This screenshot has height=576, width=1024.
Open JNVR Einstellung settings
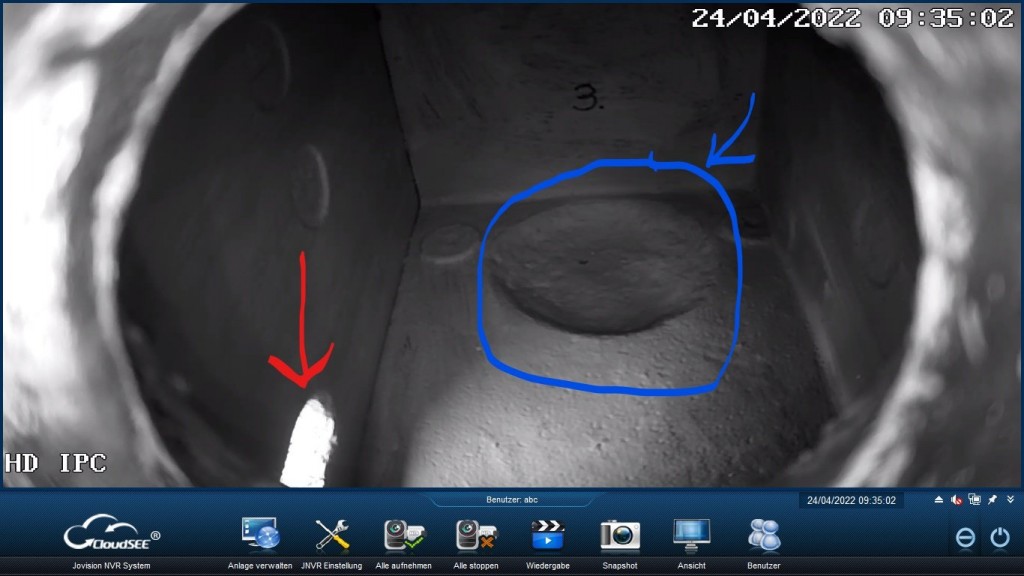[331, 535]
